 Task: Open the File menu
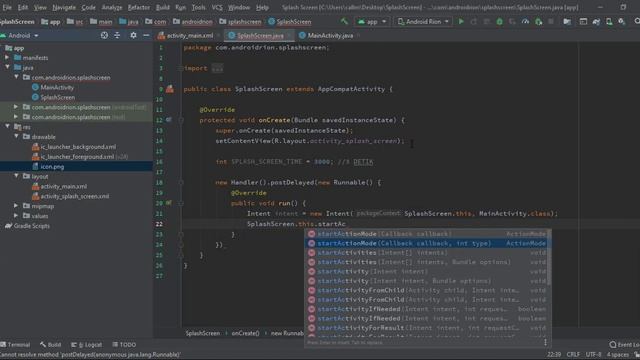[x=7, y=7]
